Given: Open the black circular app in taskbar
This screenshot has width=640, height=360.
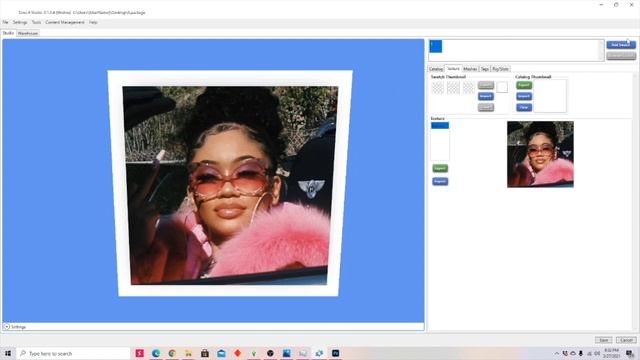Looking at the screenshot, I should point(270,353).
